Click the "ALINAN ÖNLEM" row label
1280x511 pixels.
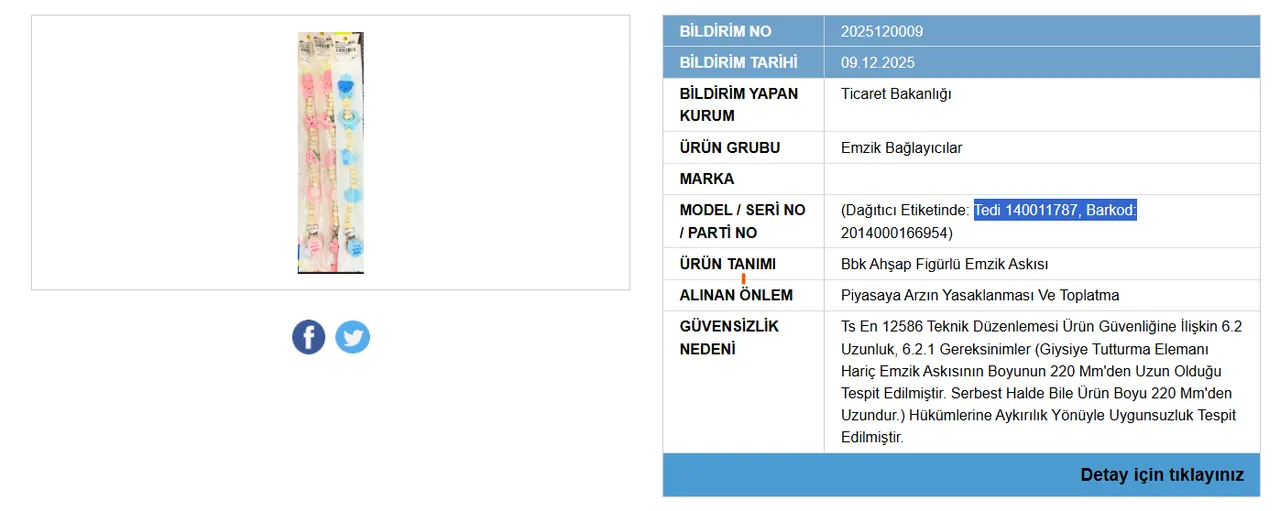(x=736, y=295)
